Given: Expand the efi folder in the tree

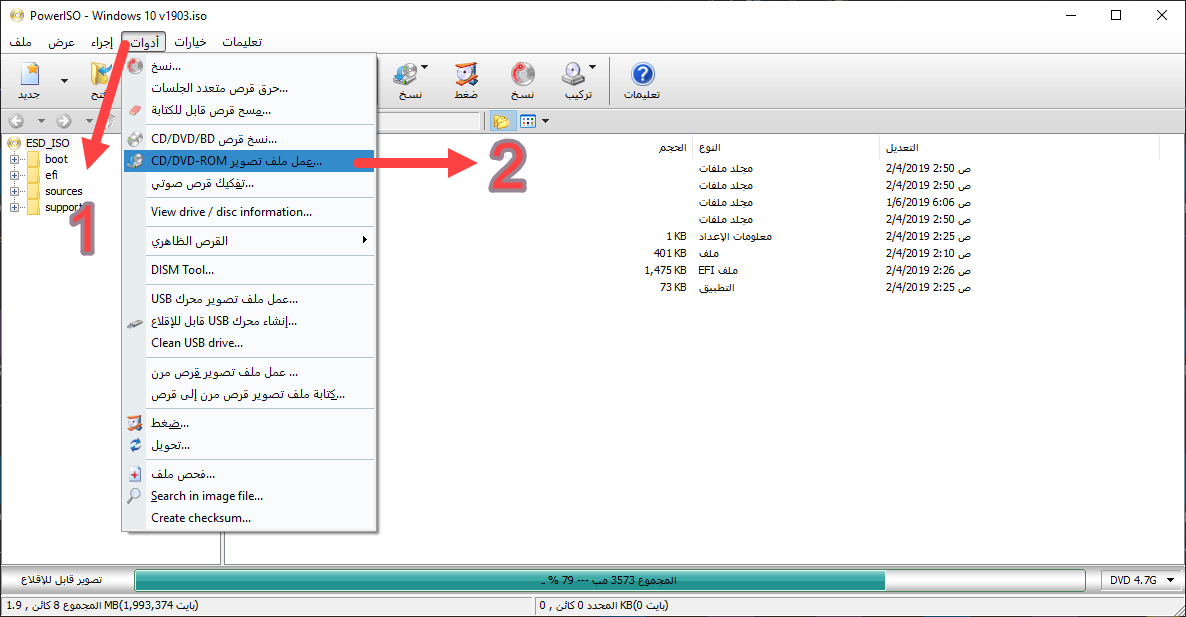Looking at the screenshot, I should click(14, 175).
